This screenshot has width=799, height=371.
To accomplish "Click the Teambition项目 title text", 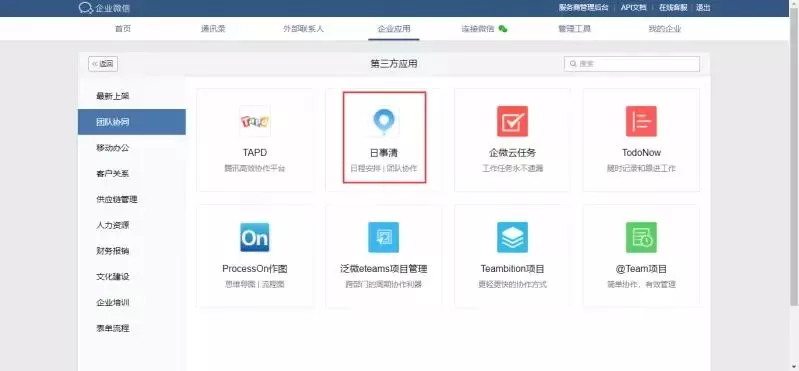I will tap(512, 269).
